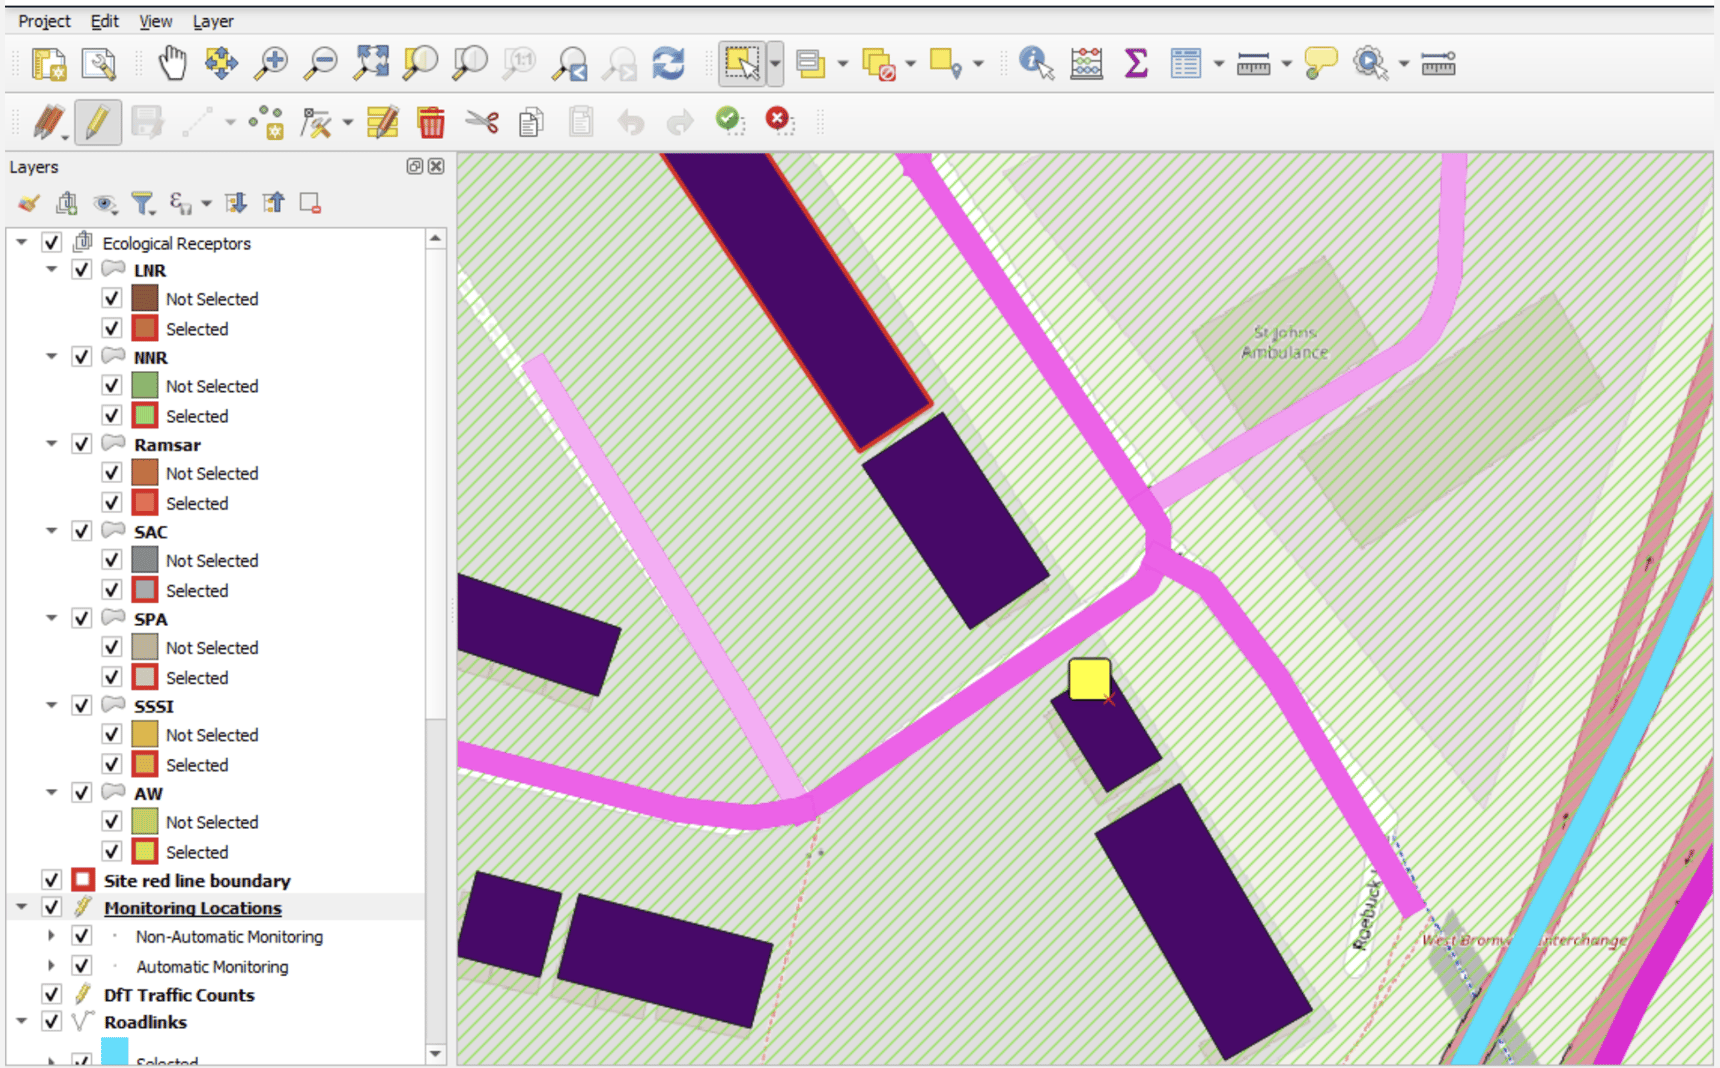Open the Field Calculator icon
Screen dimensions: 1720x1068
point(382,121)
